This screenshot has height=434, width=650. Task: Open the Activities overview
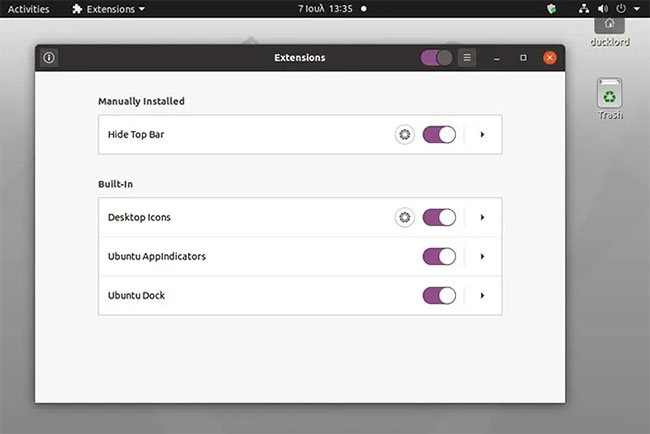coord(28,9)
